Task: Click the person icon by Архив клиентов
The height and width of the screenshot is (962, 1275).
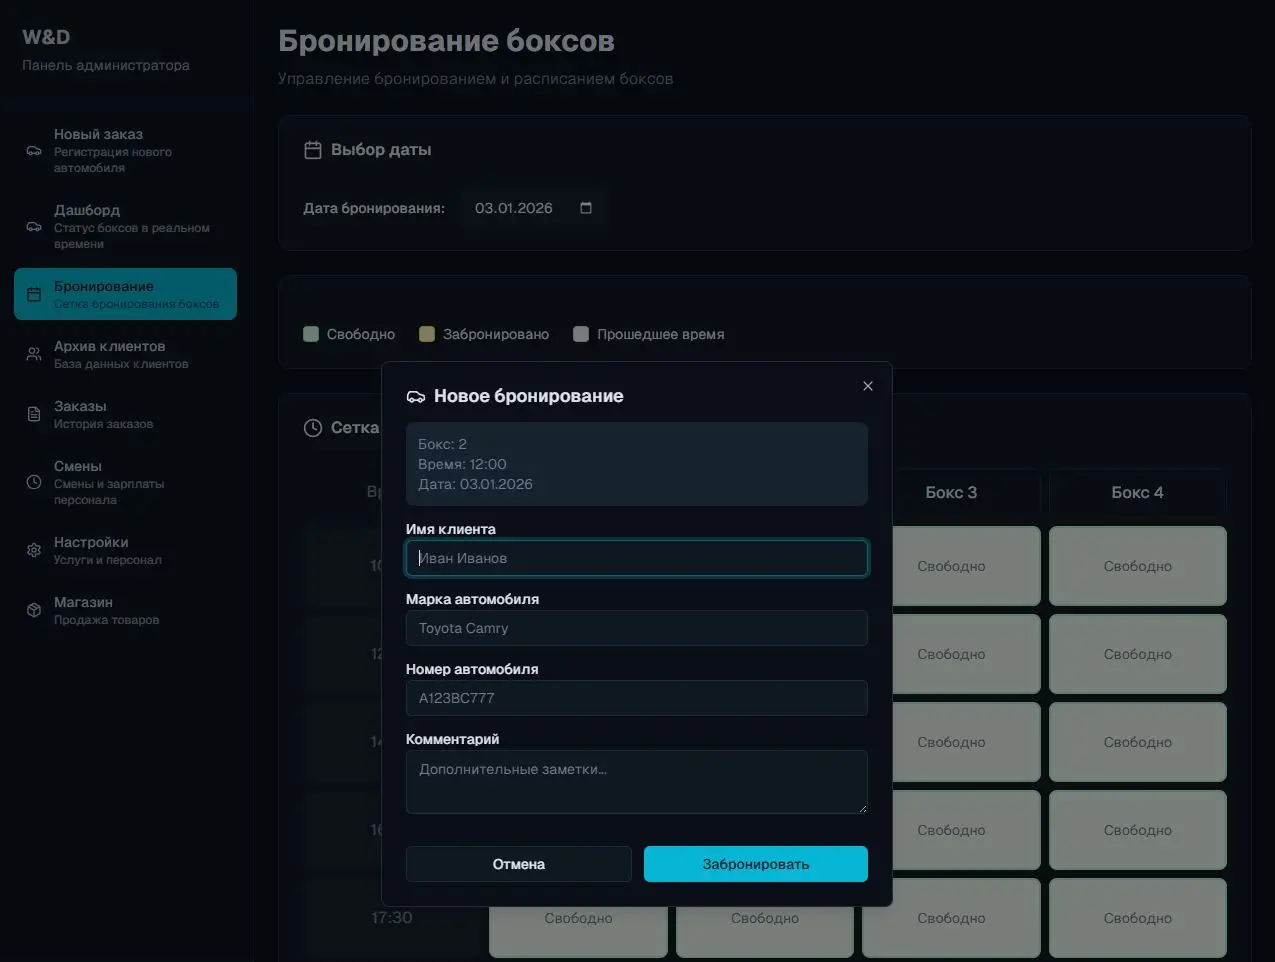Action: pyautogui.click(x=33, y=354)
